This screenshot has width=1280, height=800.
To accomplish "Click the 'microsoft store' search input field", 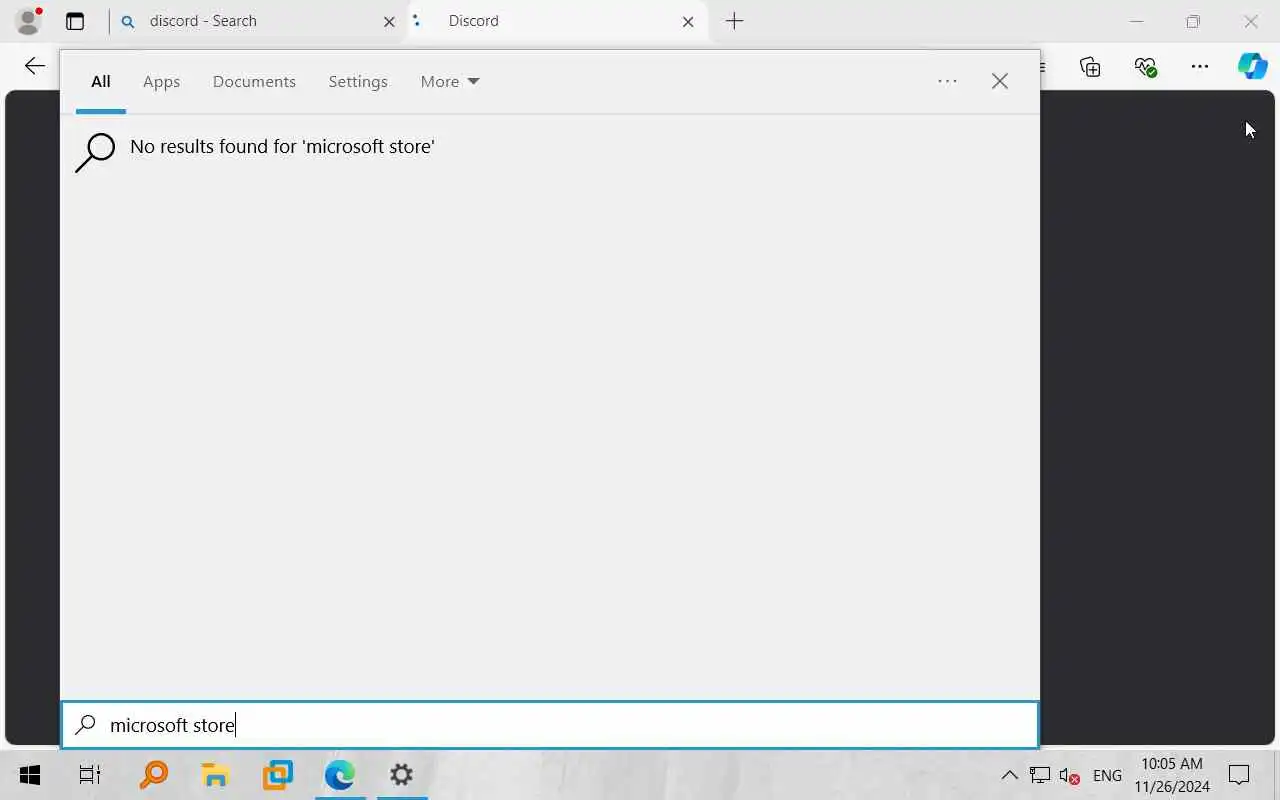I will click(x=550, y=725).
